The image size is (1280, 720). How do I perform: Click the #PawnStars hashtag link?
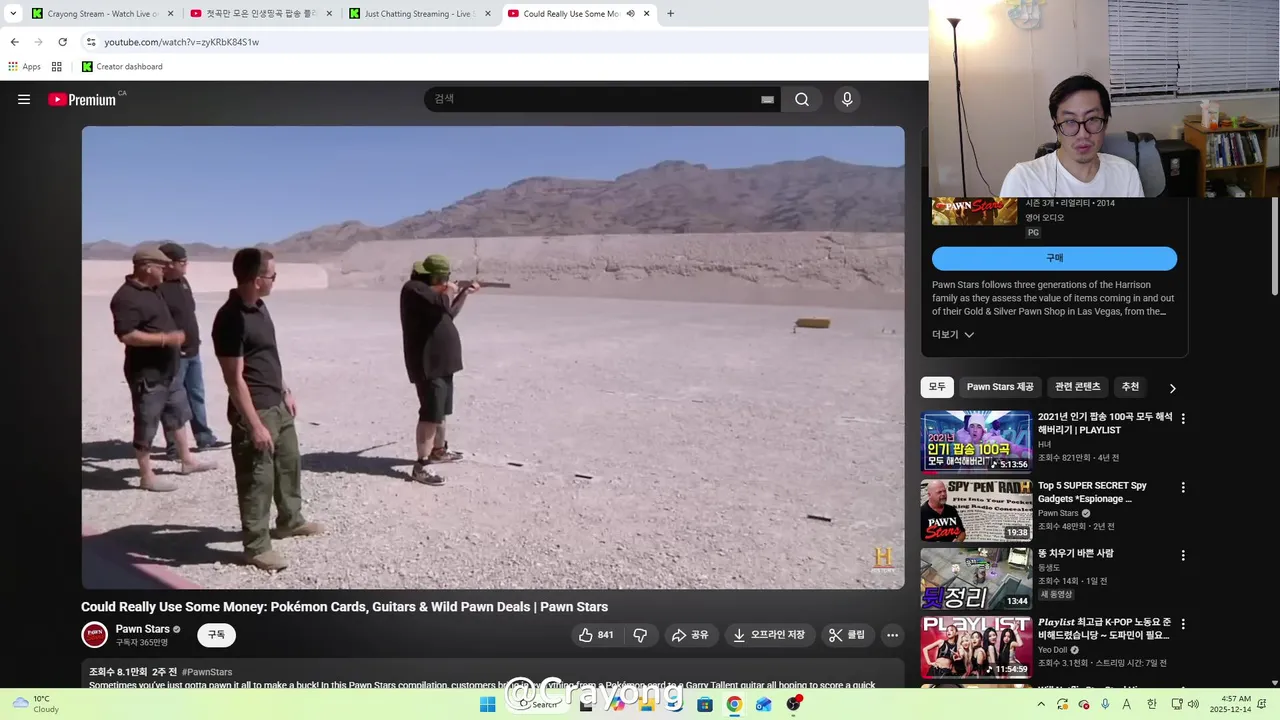pyautogui.click(x=207, y=672)
